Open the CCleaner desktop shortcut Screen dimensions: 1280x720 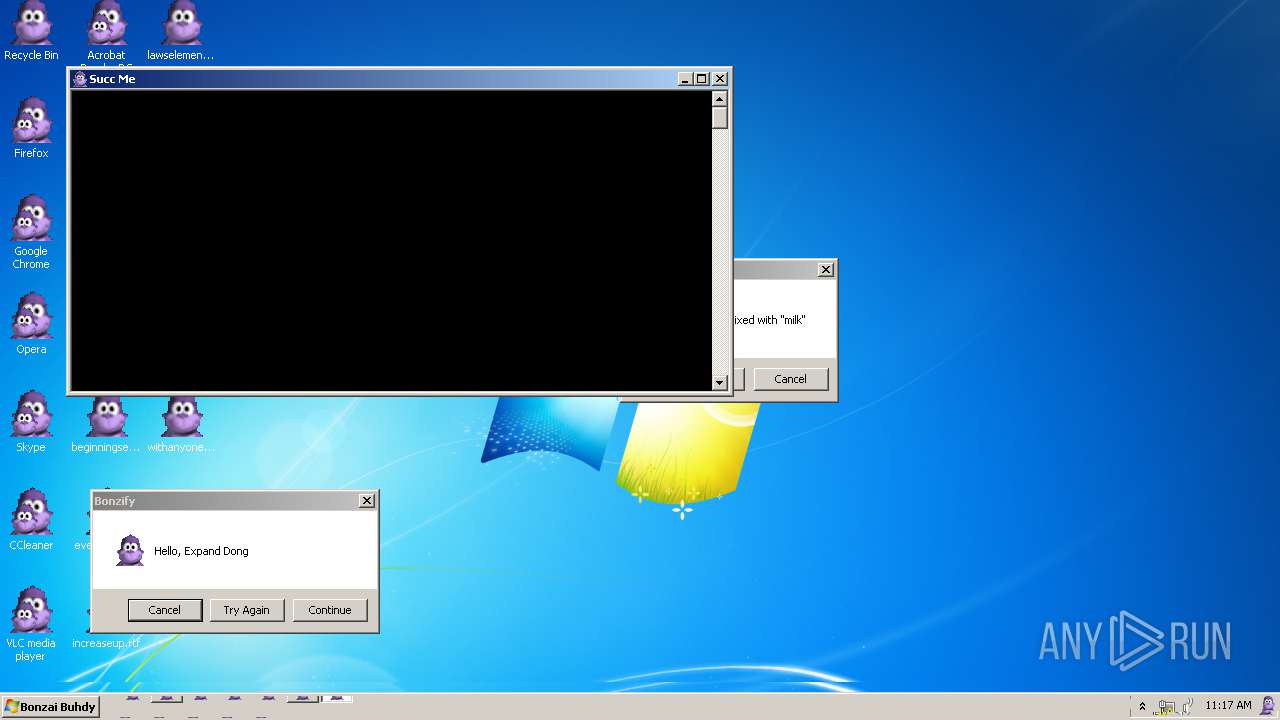31,520
